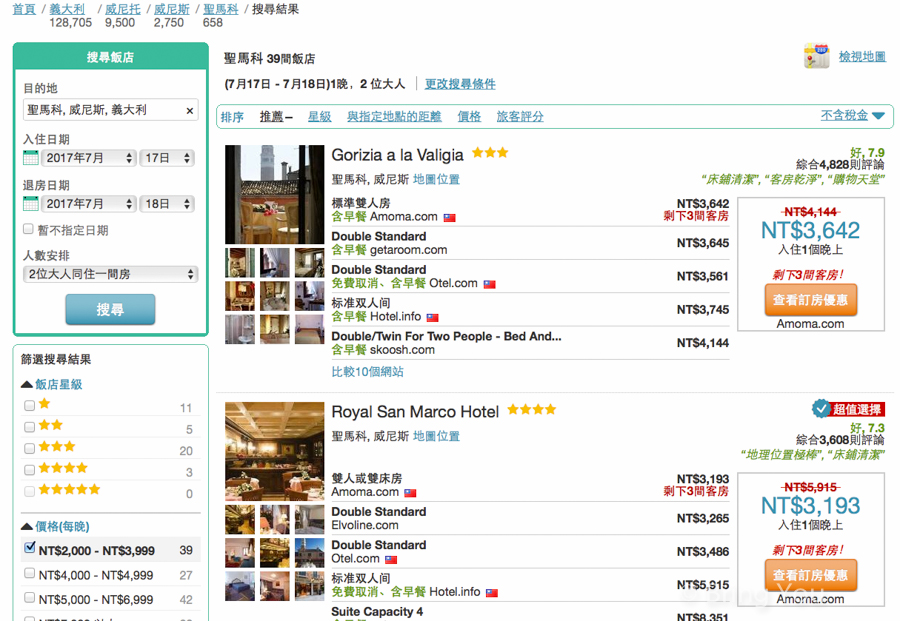Open the 威尼托 breadcrumb link

point(123,9)
